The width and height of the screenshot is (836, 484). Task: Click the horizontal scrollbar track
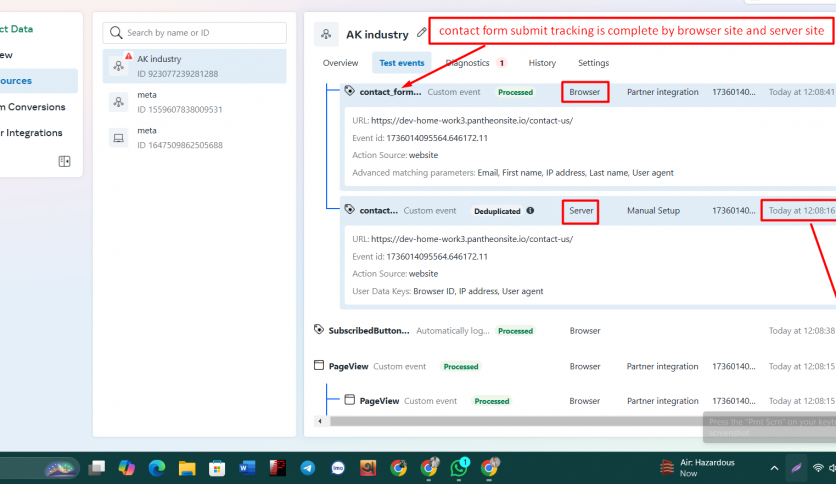[x=516, y=421]
